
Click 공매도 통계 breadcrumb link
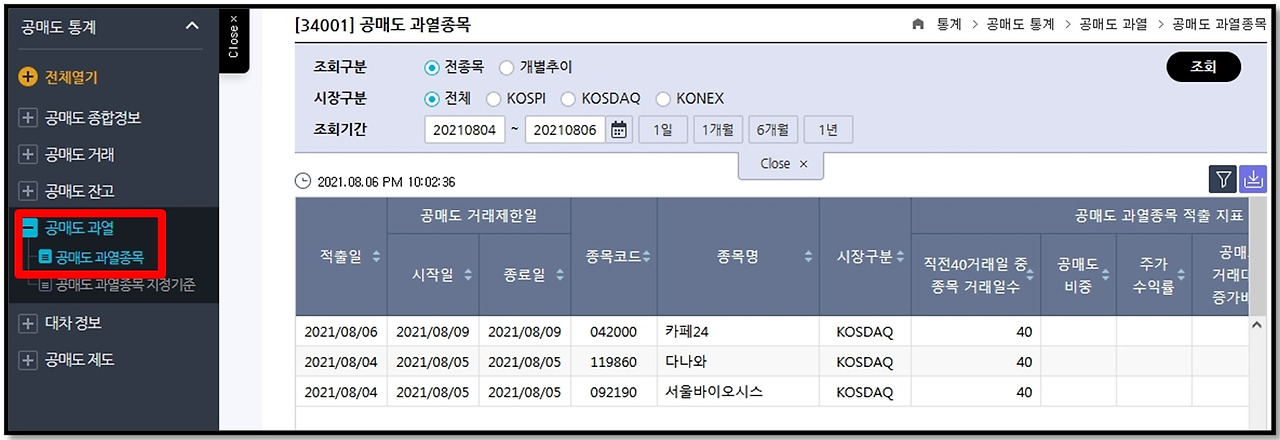(1020, 24)
